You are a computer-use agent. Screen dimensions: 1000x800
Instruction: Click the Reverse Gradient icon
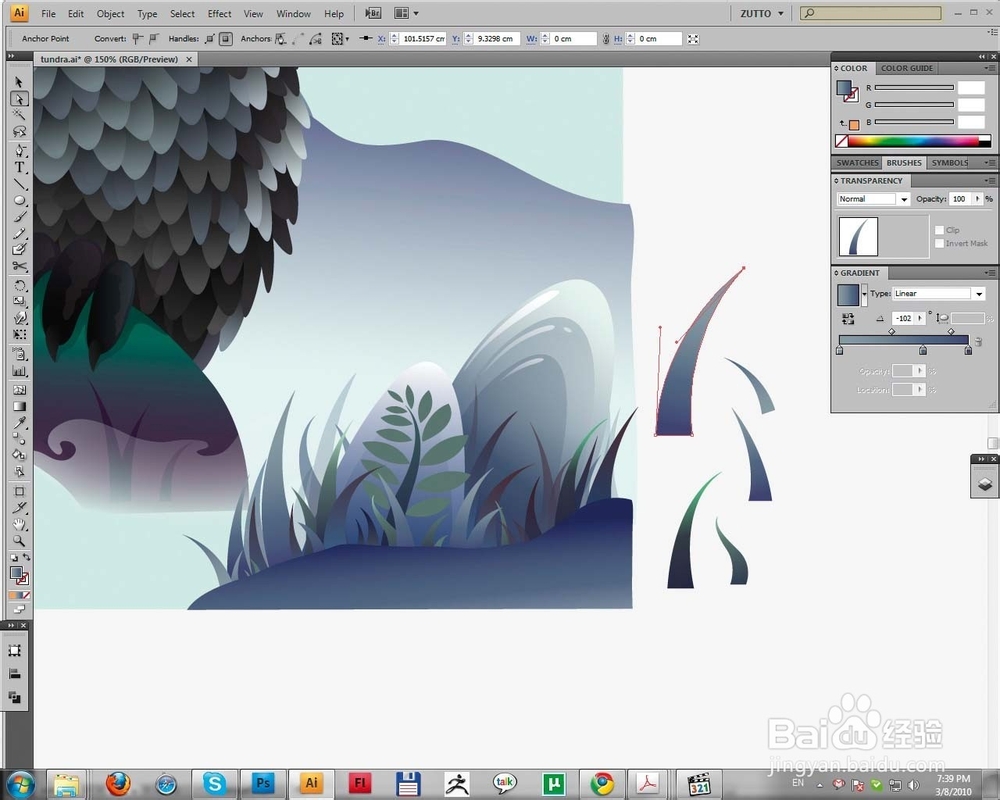tap(848, 318)
